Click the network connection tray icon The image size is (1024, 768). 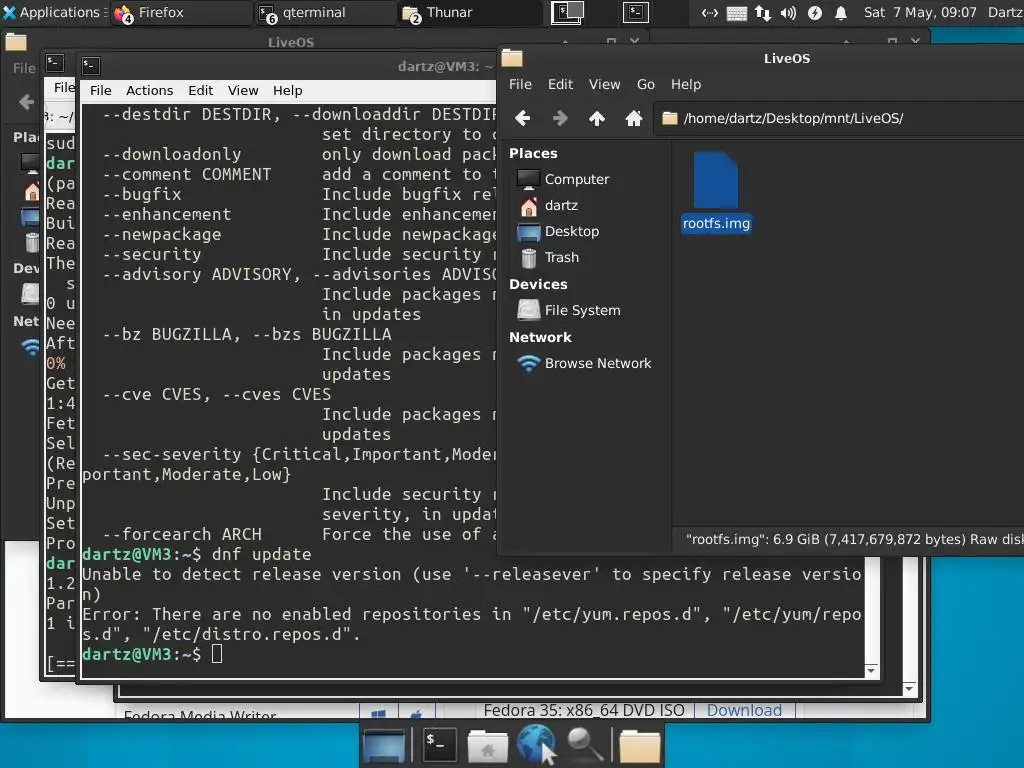(763, 13)
